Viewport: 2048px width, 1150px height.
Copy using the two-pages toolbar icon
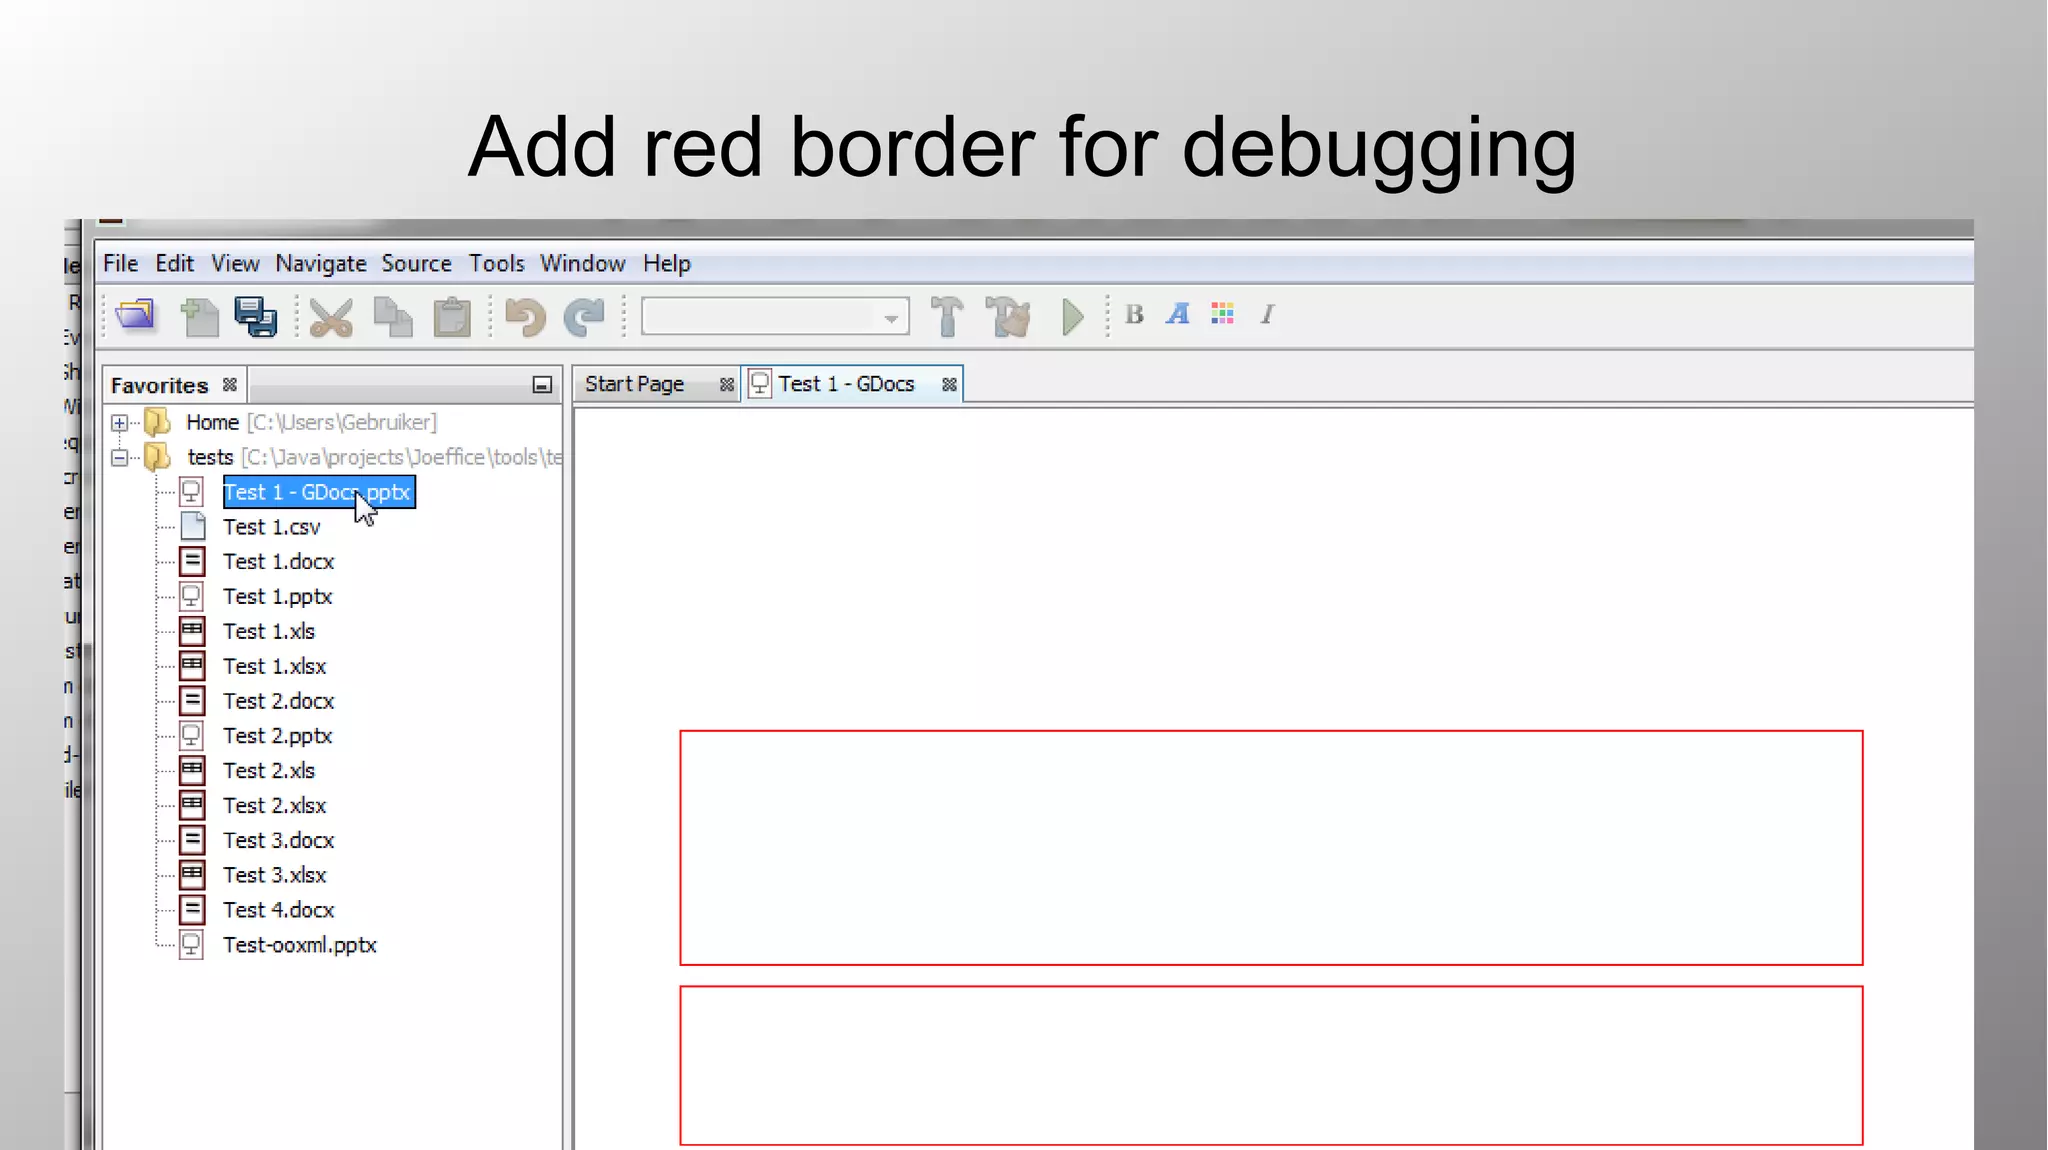(x=393, y=317)
